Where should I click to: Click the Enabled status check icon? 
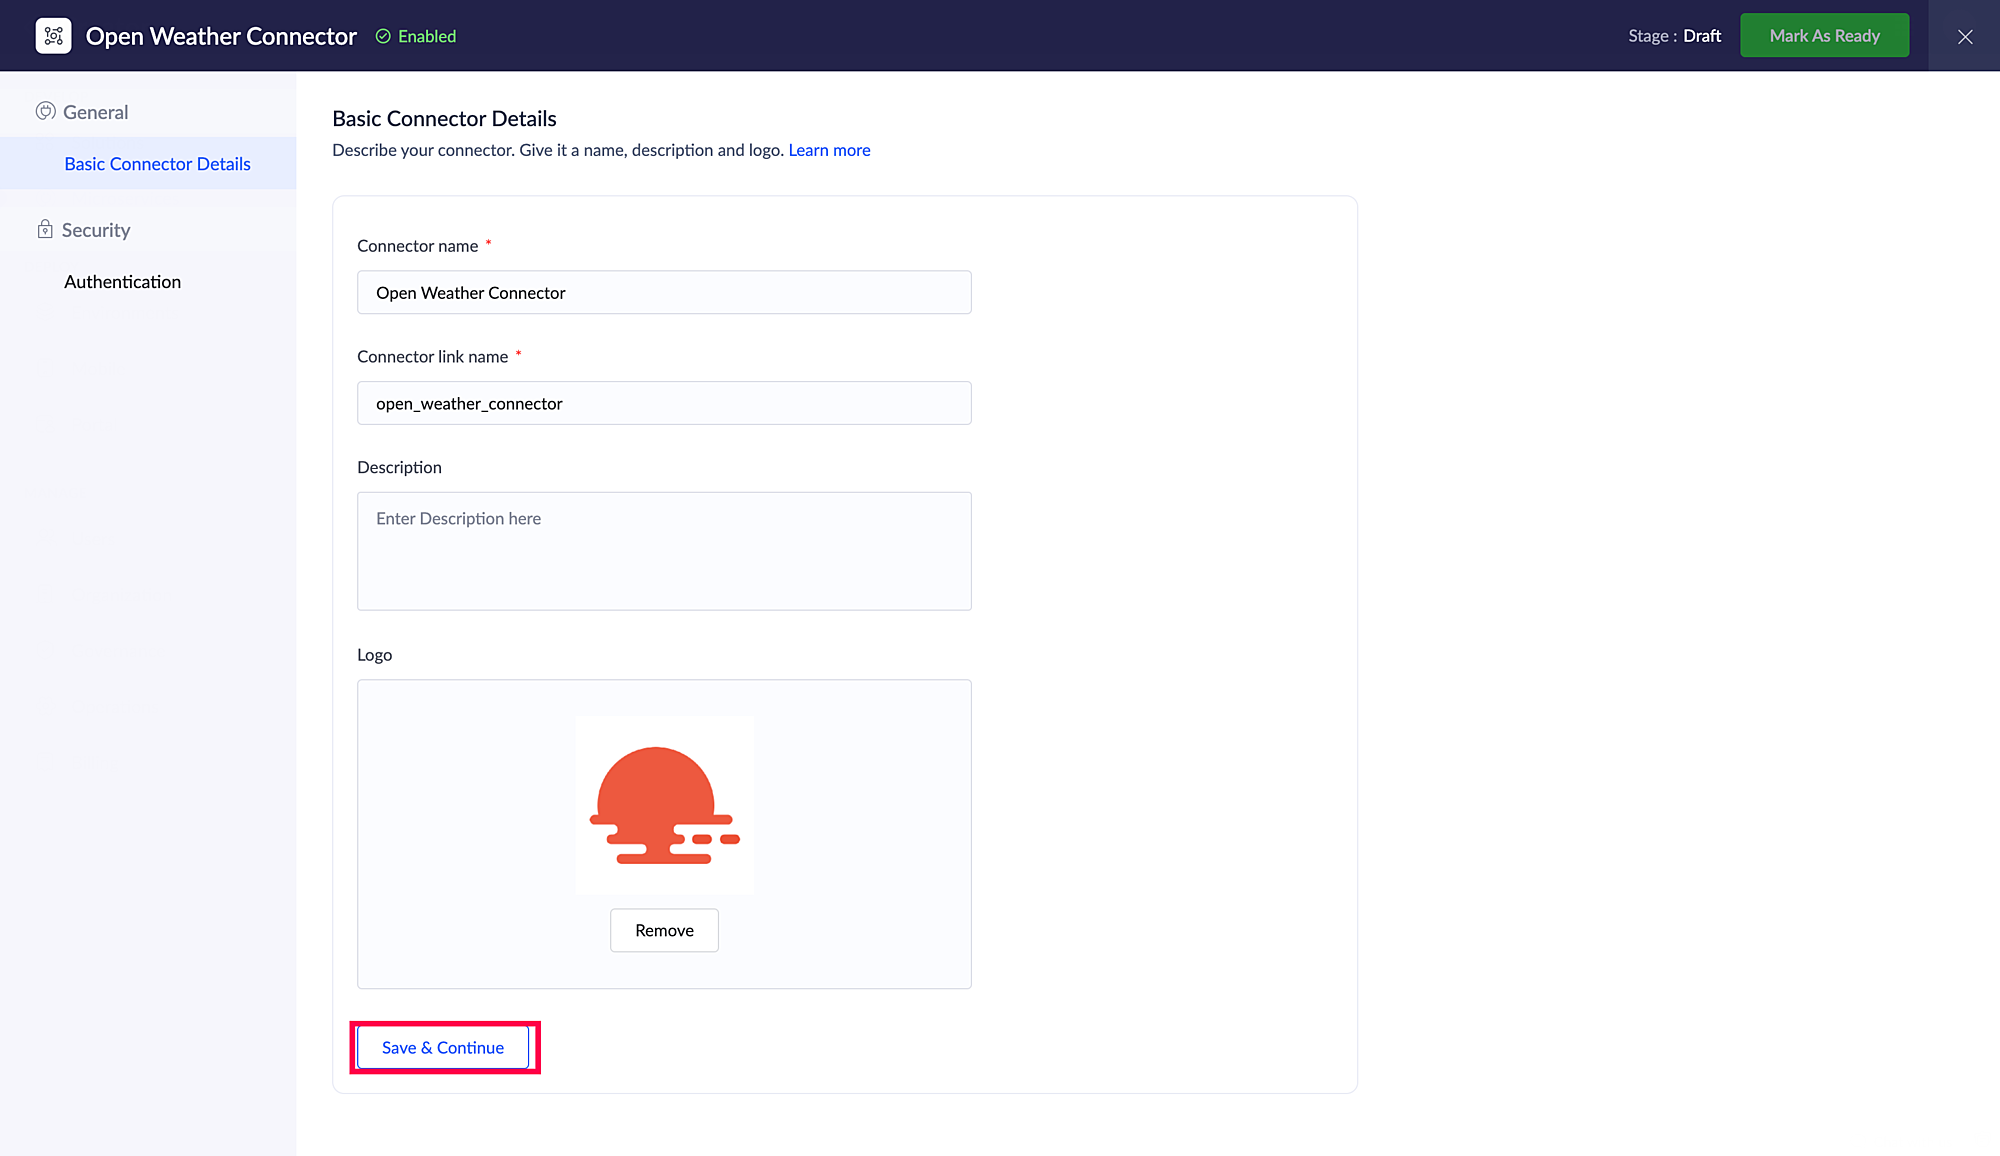point(383,36)
